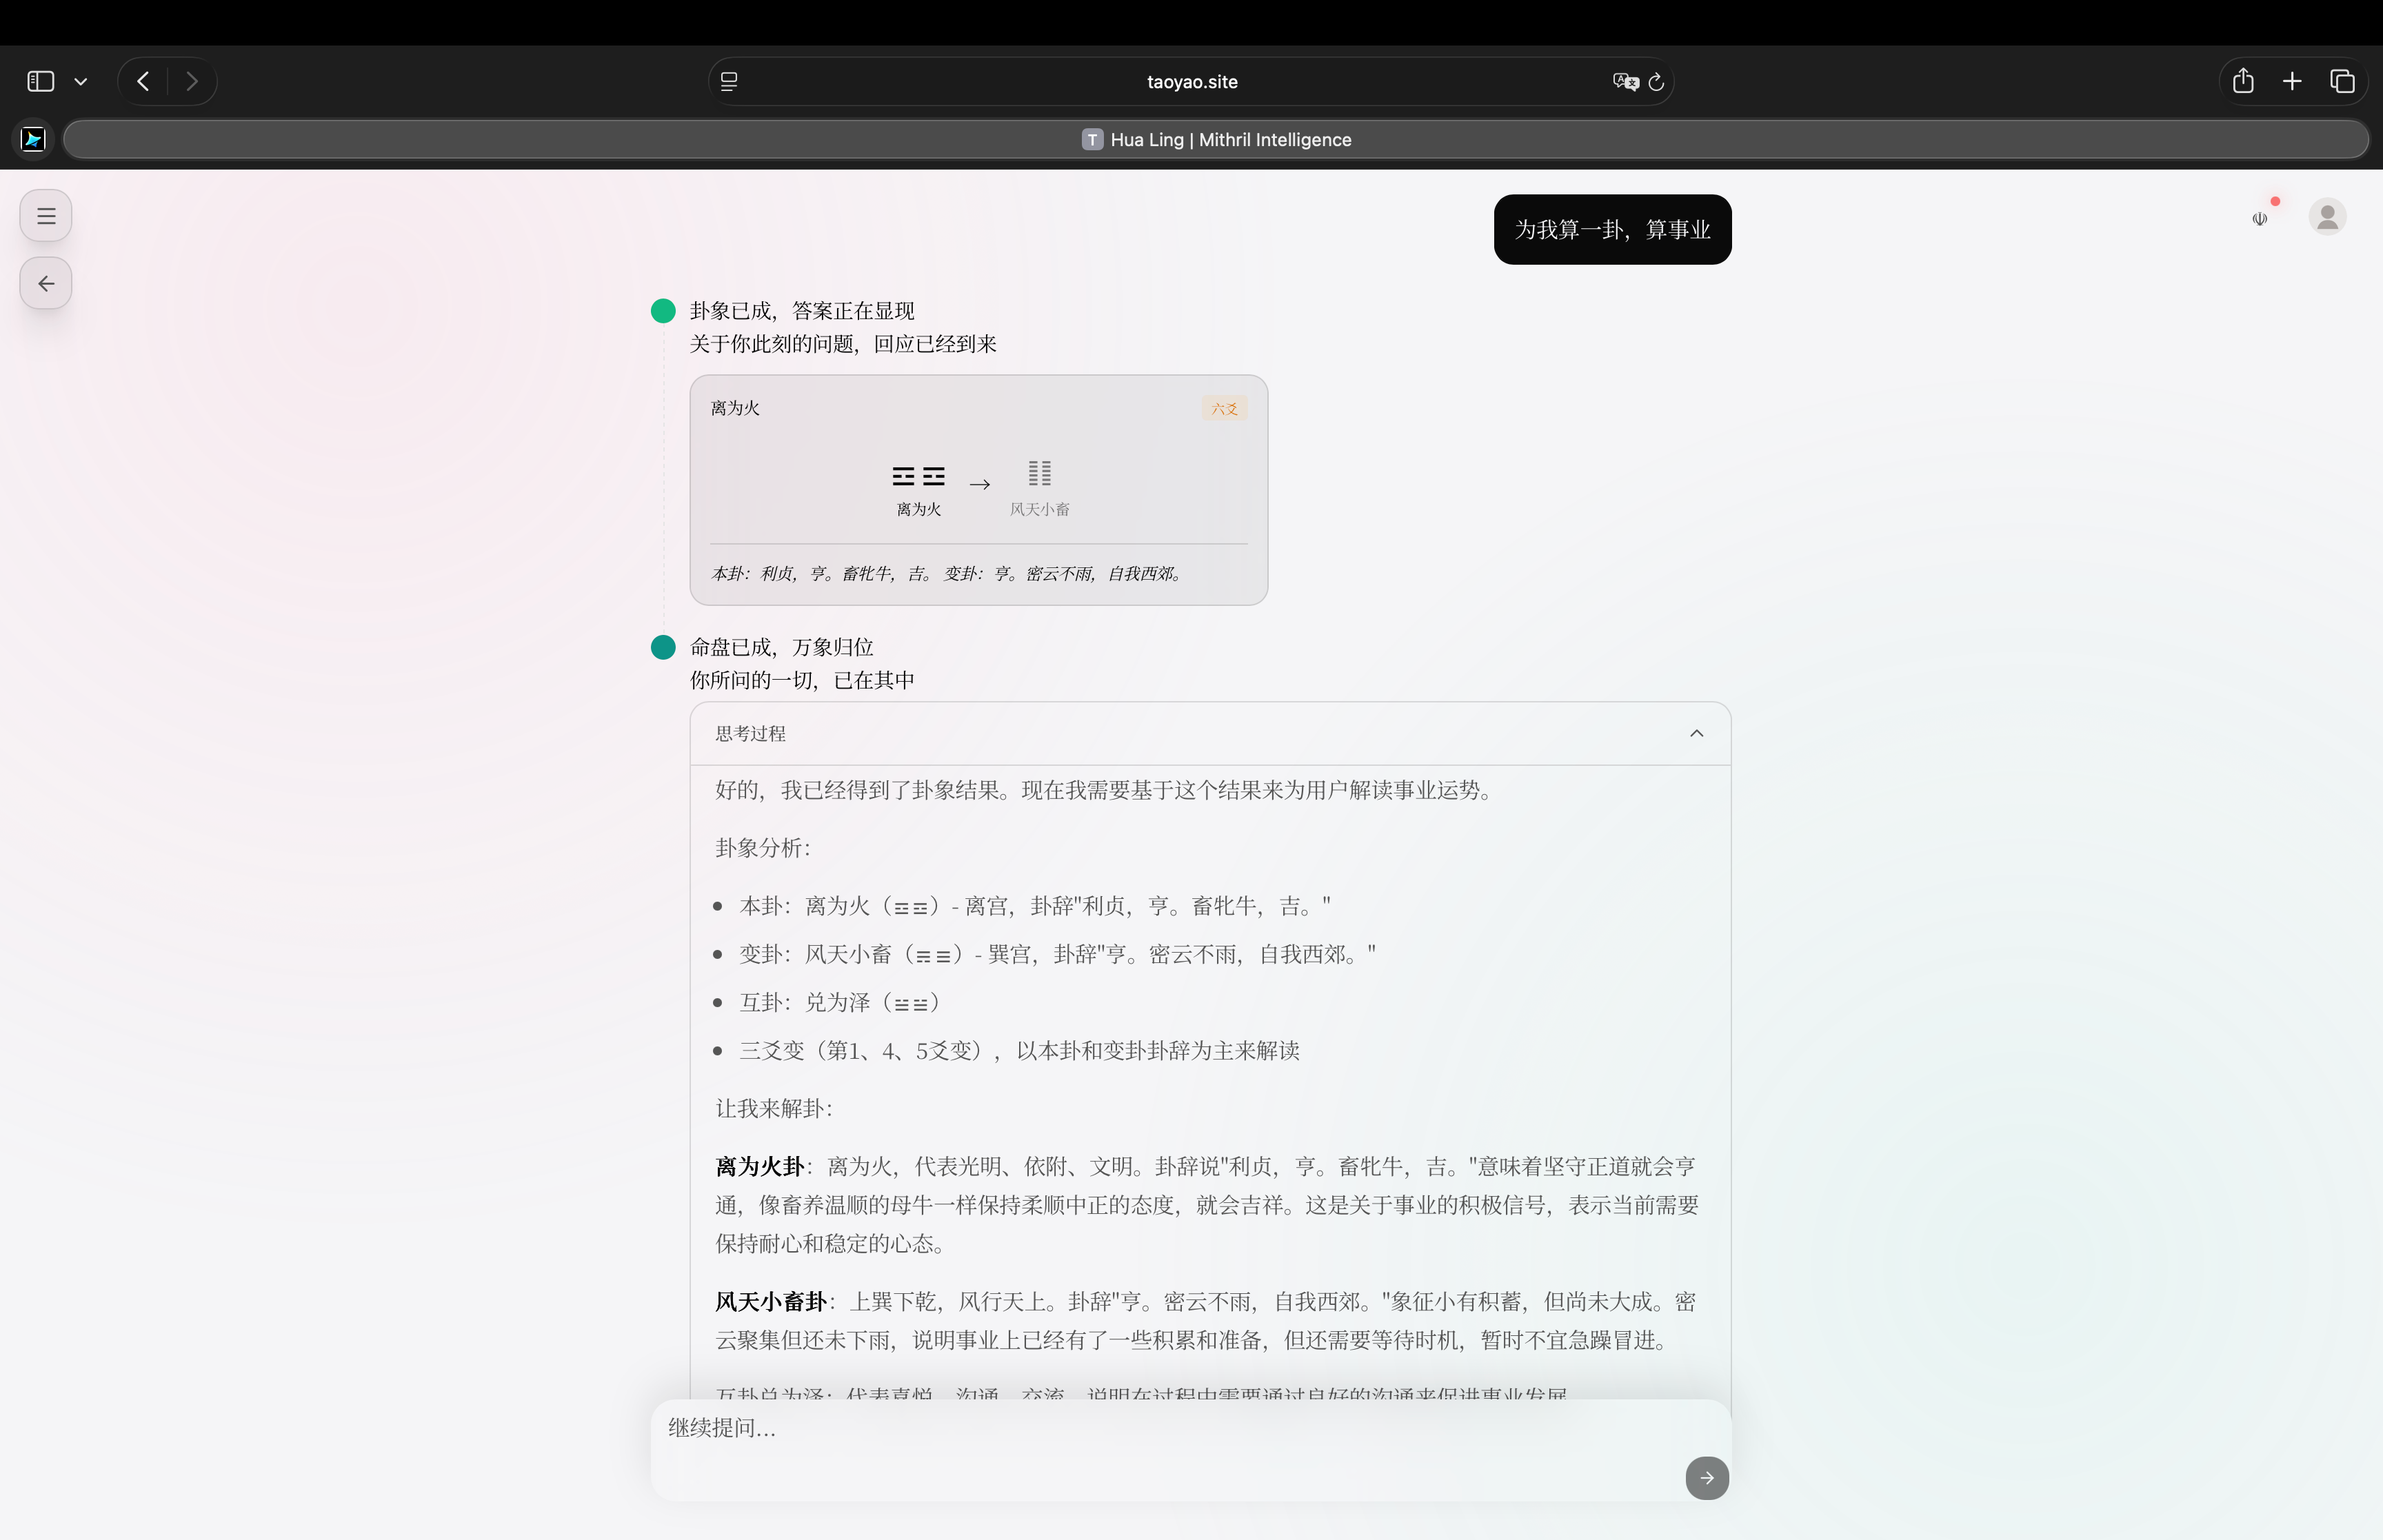
Task: Click the browser translate icon
Action: 1625,82
